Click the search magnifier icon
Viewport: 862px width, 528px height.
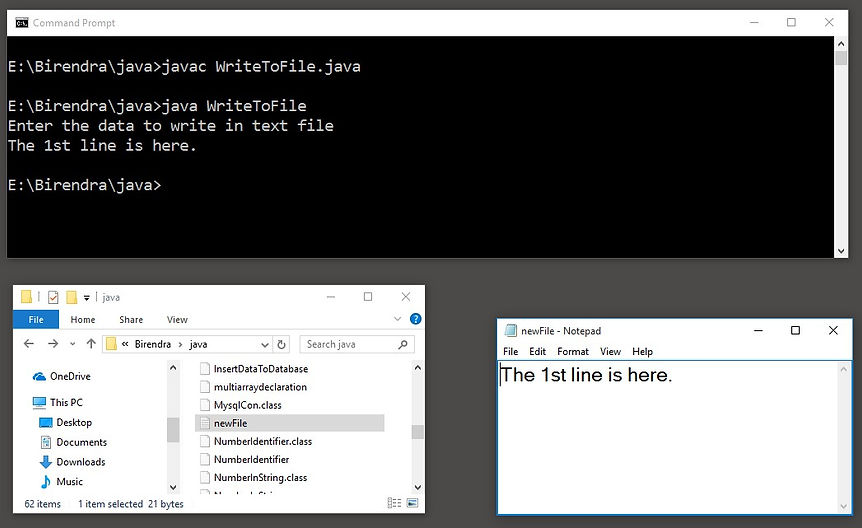point(403,344)
